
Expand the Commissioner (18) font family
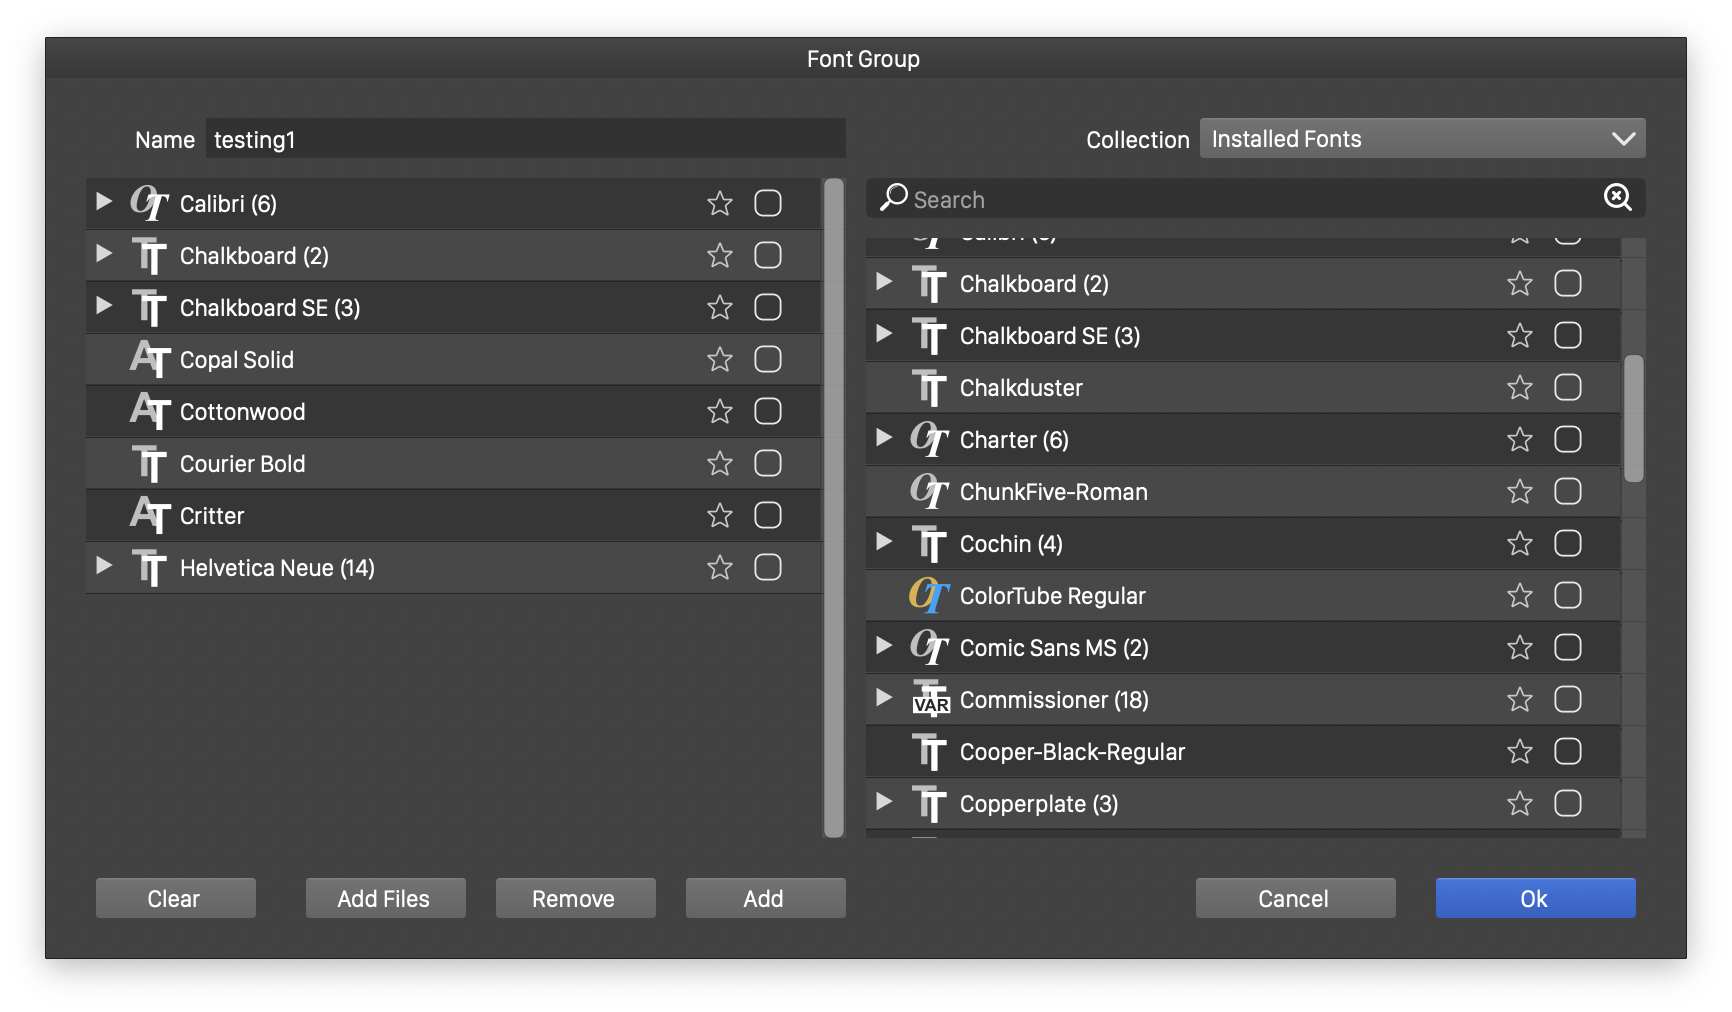[x=884, y=698]
